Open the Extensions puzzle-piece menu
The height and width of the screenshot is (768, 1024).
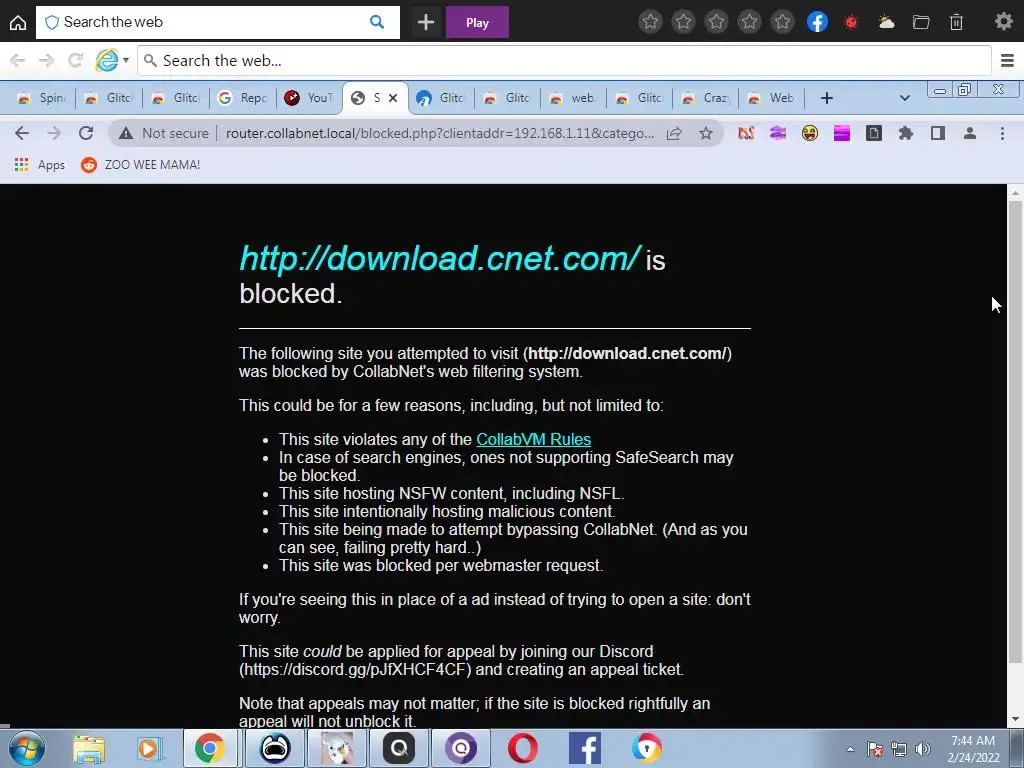(x=906, y=133)
